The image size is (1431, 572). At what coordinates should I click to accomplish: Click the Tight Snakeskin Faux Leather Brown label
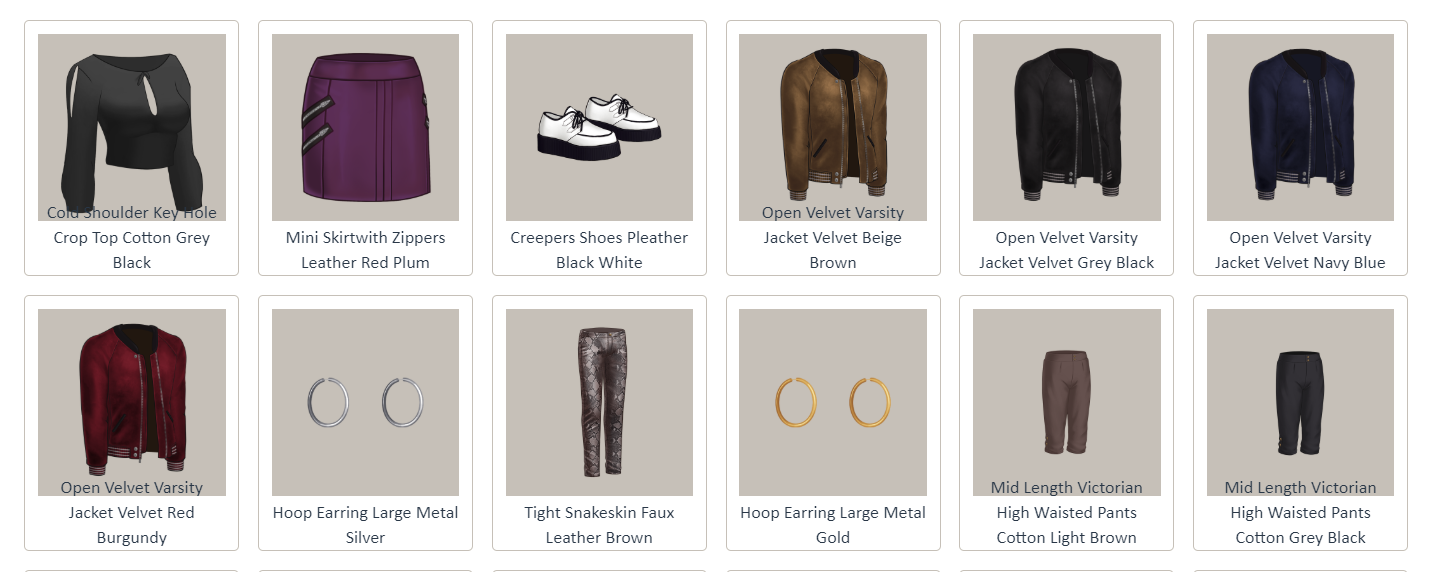point(599,525)
